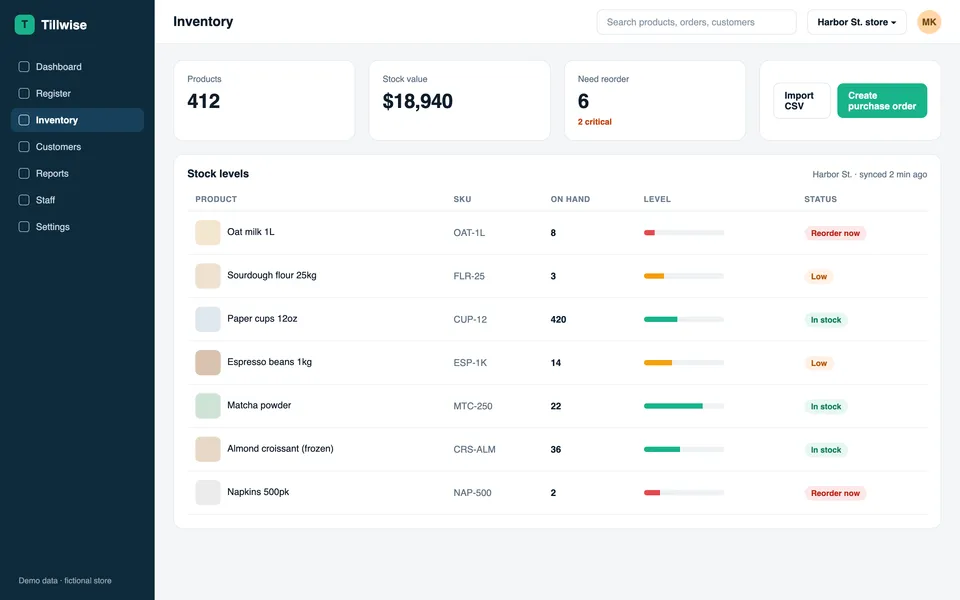Screen dimensions: 960x600
Task: Click the Reports sidebar icon
Action: pos(24,173)
